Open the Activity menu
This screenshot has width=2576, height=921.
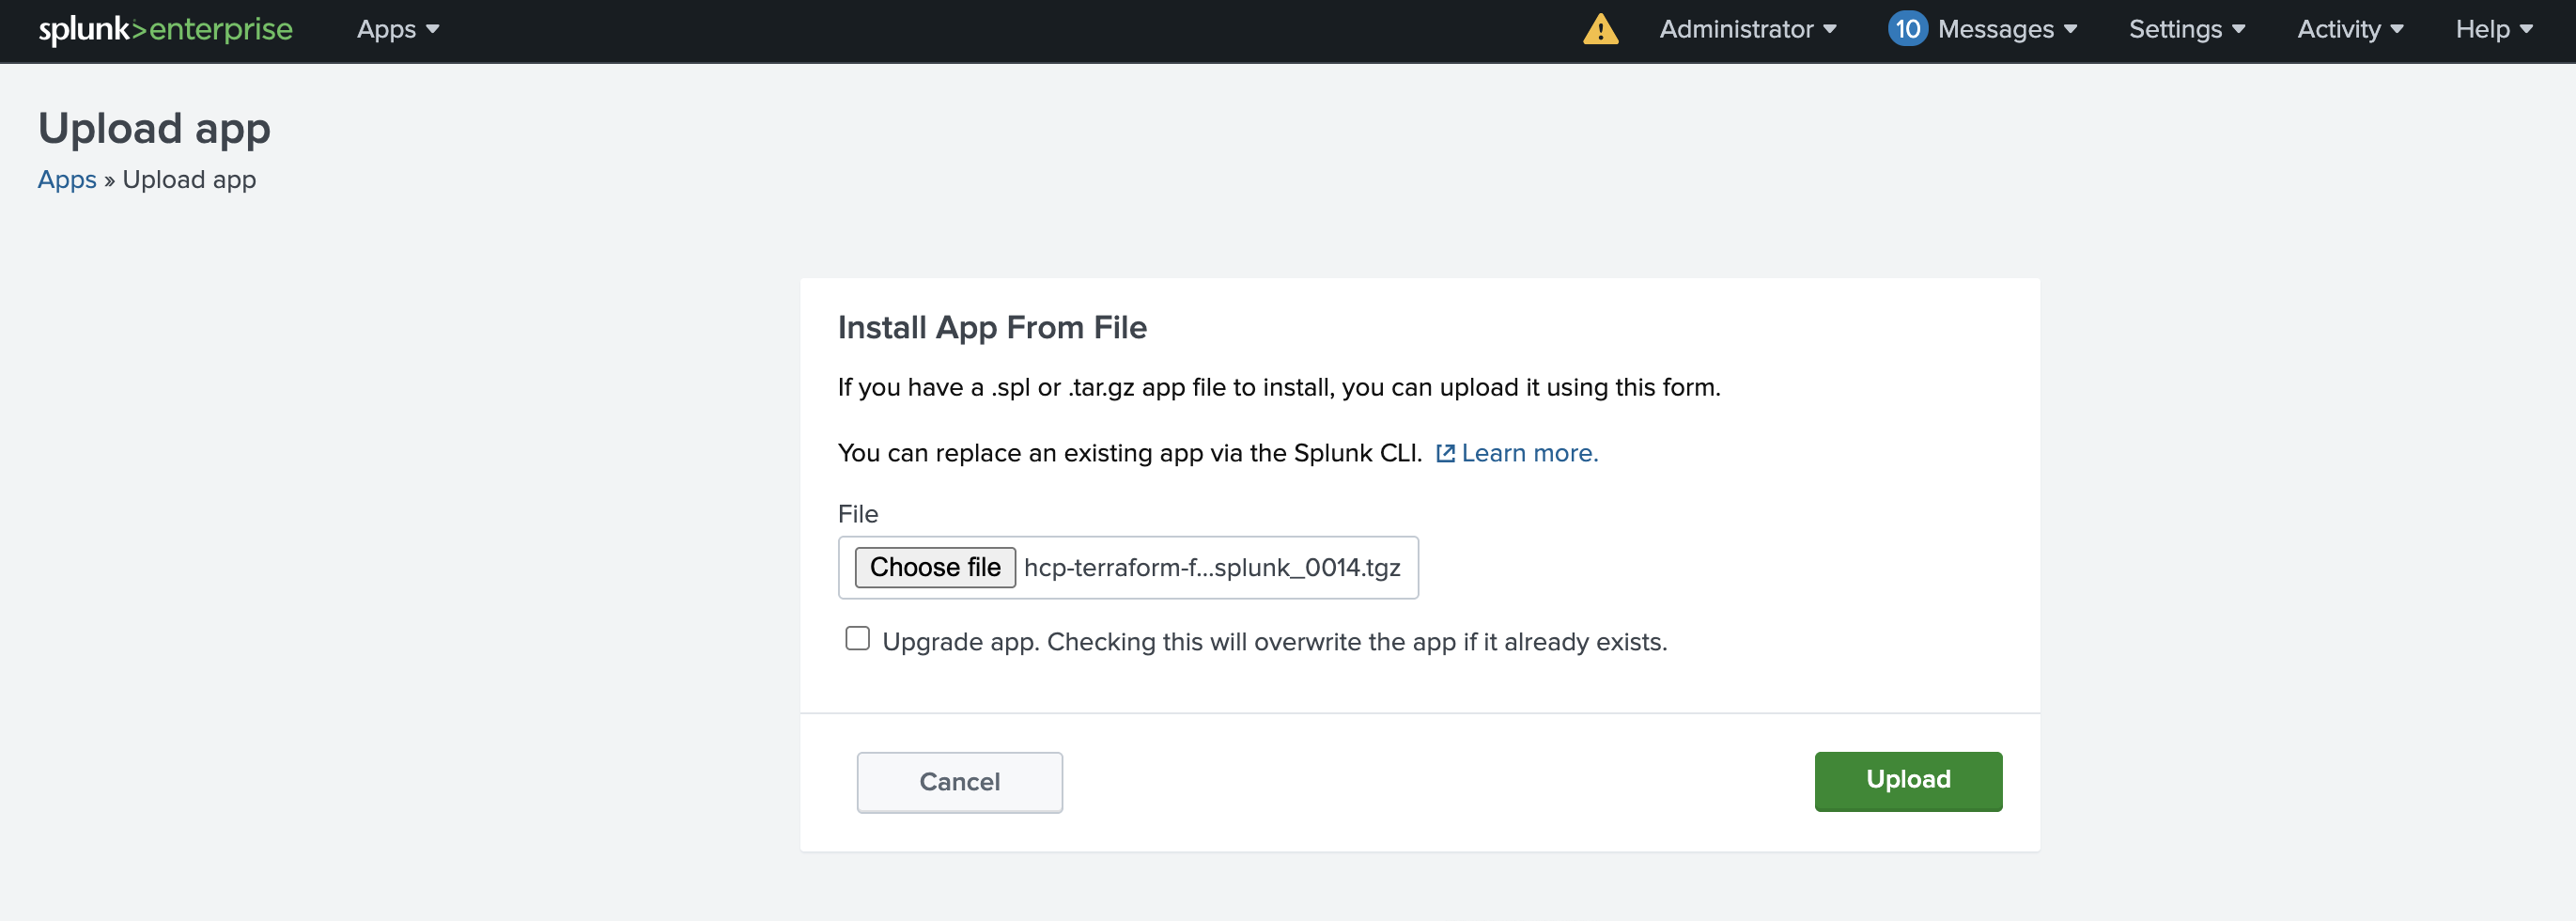2349,30
